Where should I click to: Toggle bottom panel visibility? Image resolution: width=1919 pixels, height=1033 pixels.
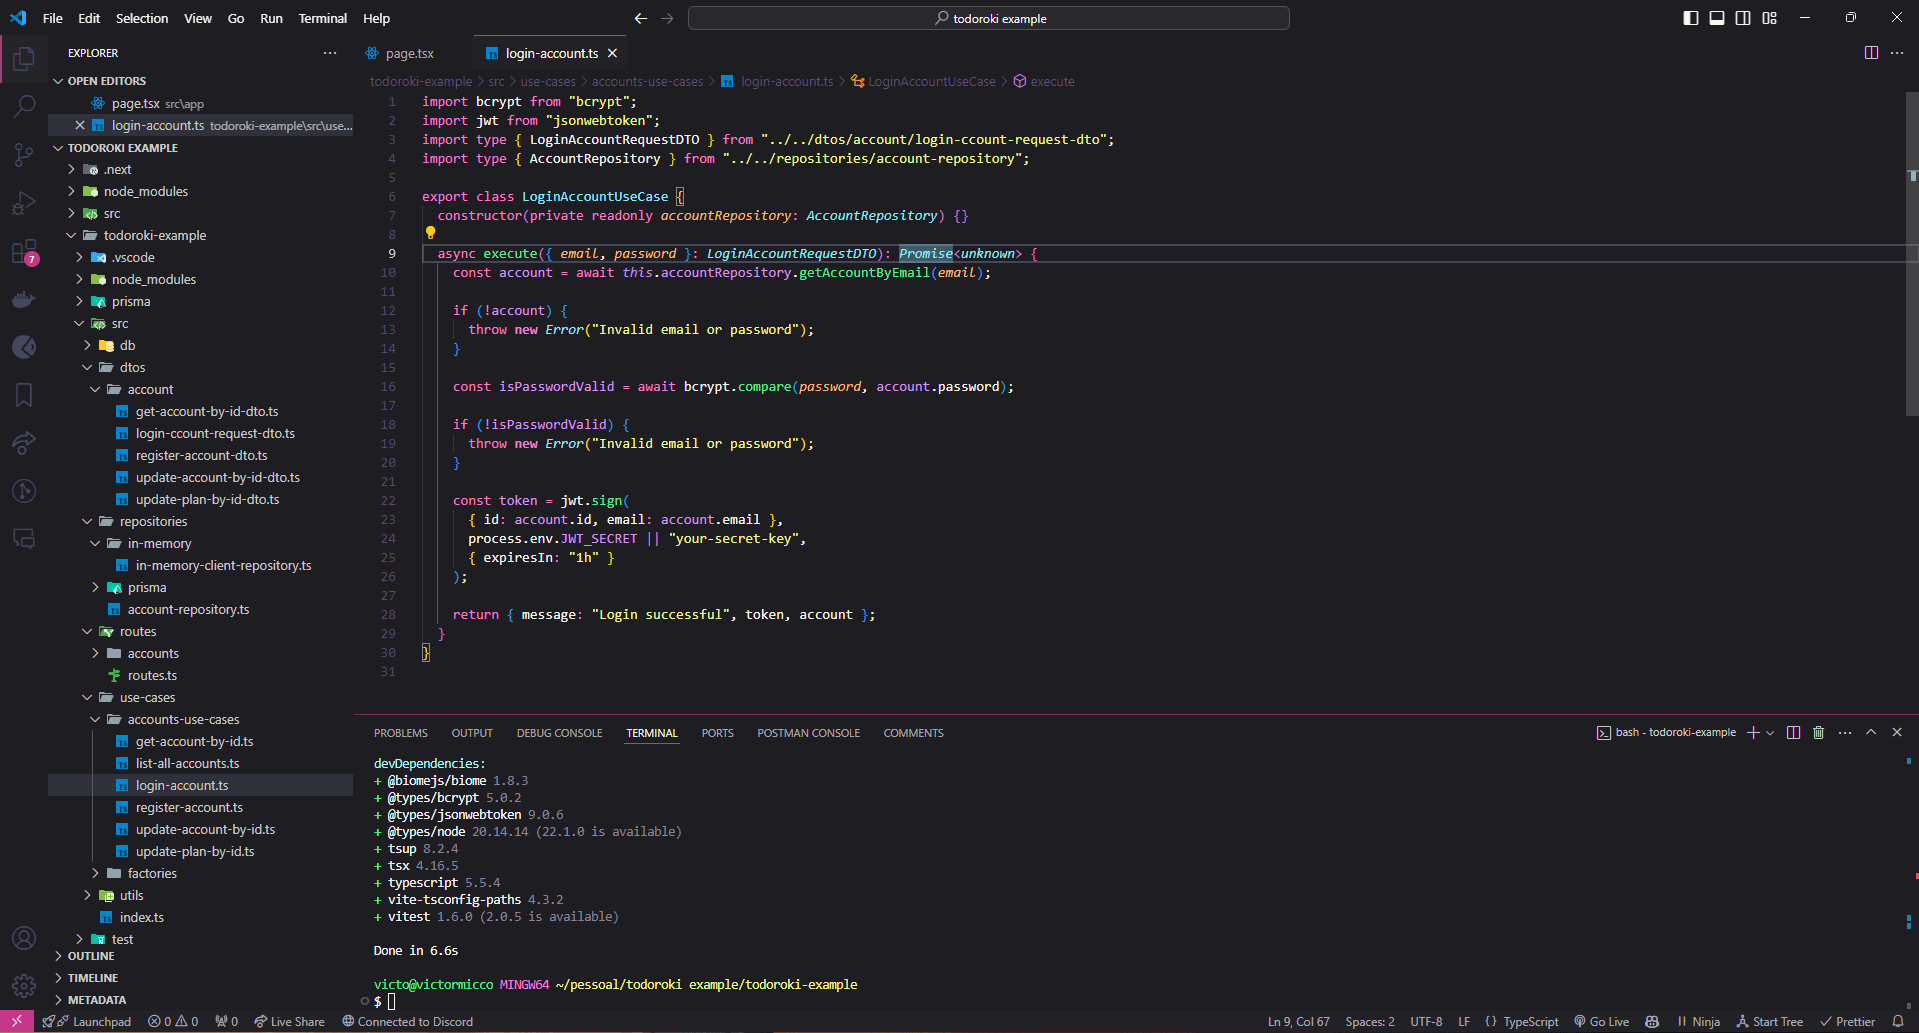[1717, 18]
